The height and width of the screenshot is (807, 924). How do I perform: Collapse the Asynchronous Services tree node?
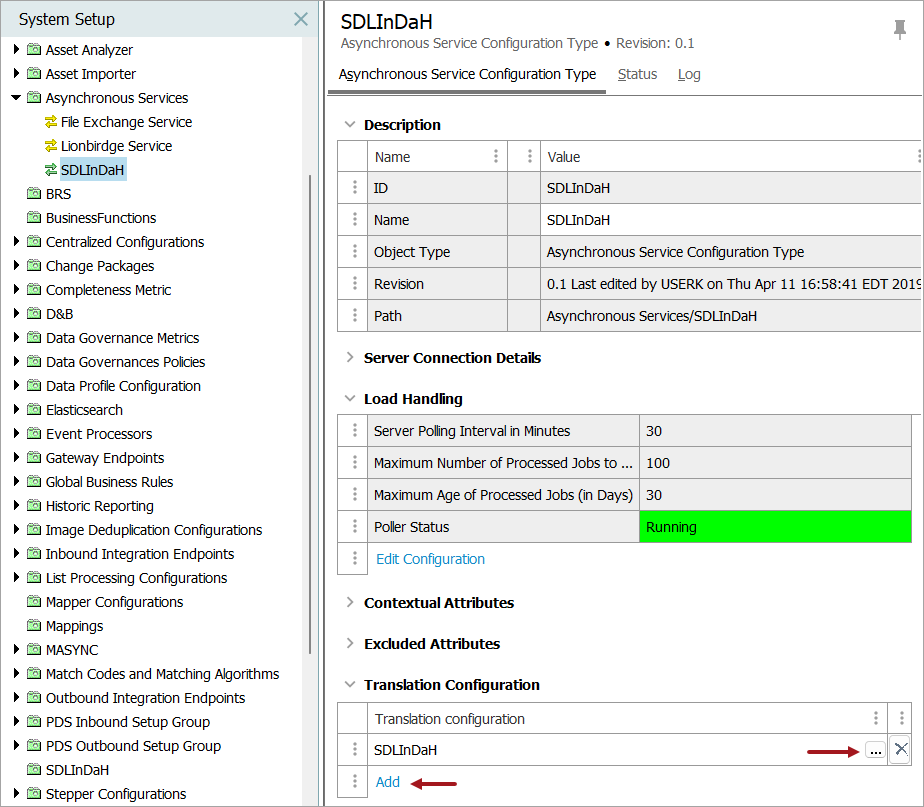[x=16, y=98]
